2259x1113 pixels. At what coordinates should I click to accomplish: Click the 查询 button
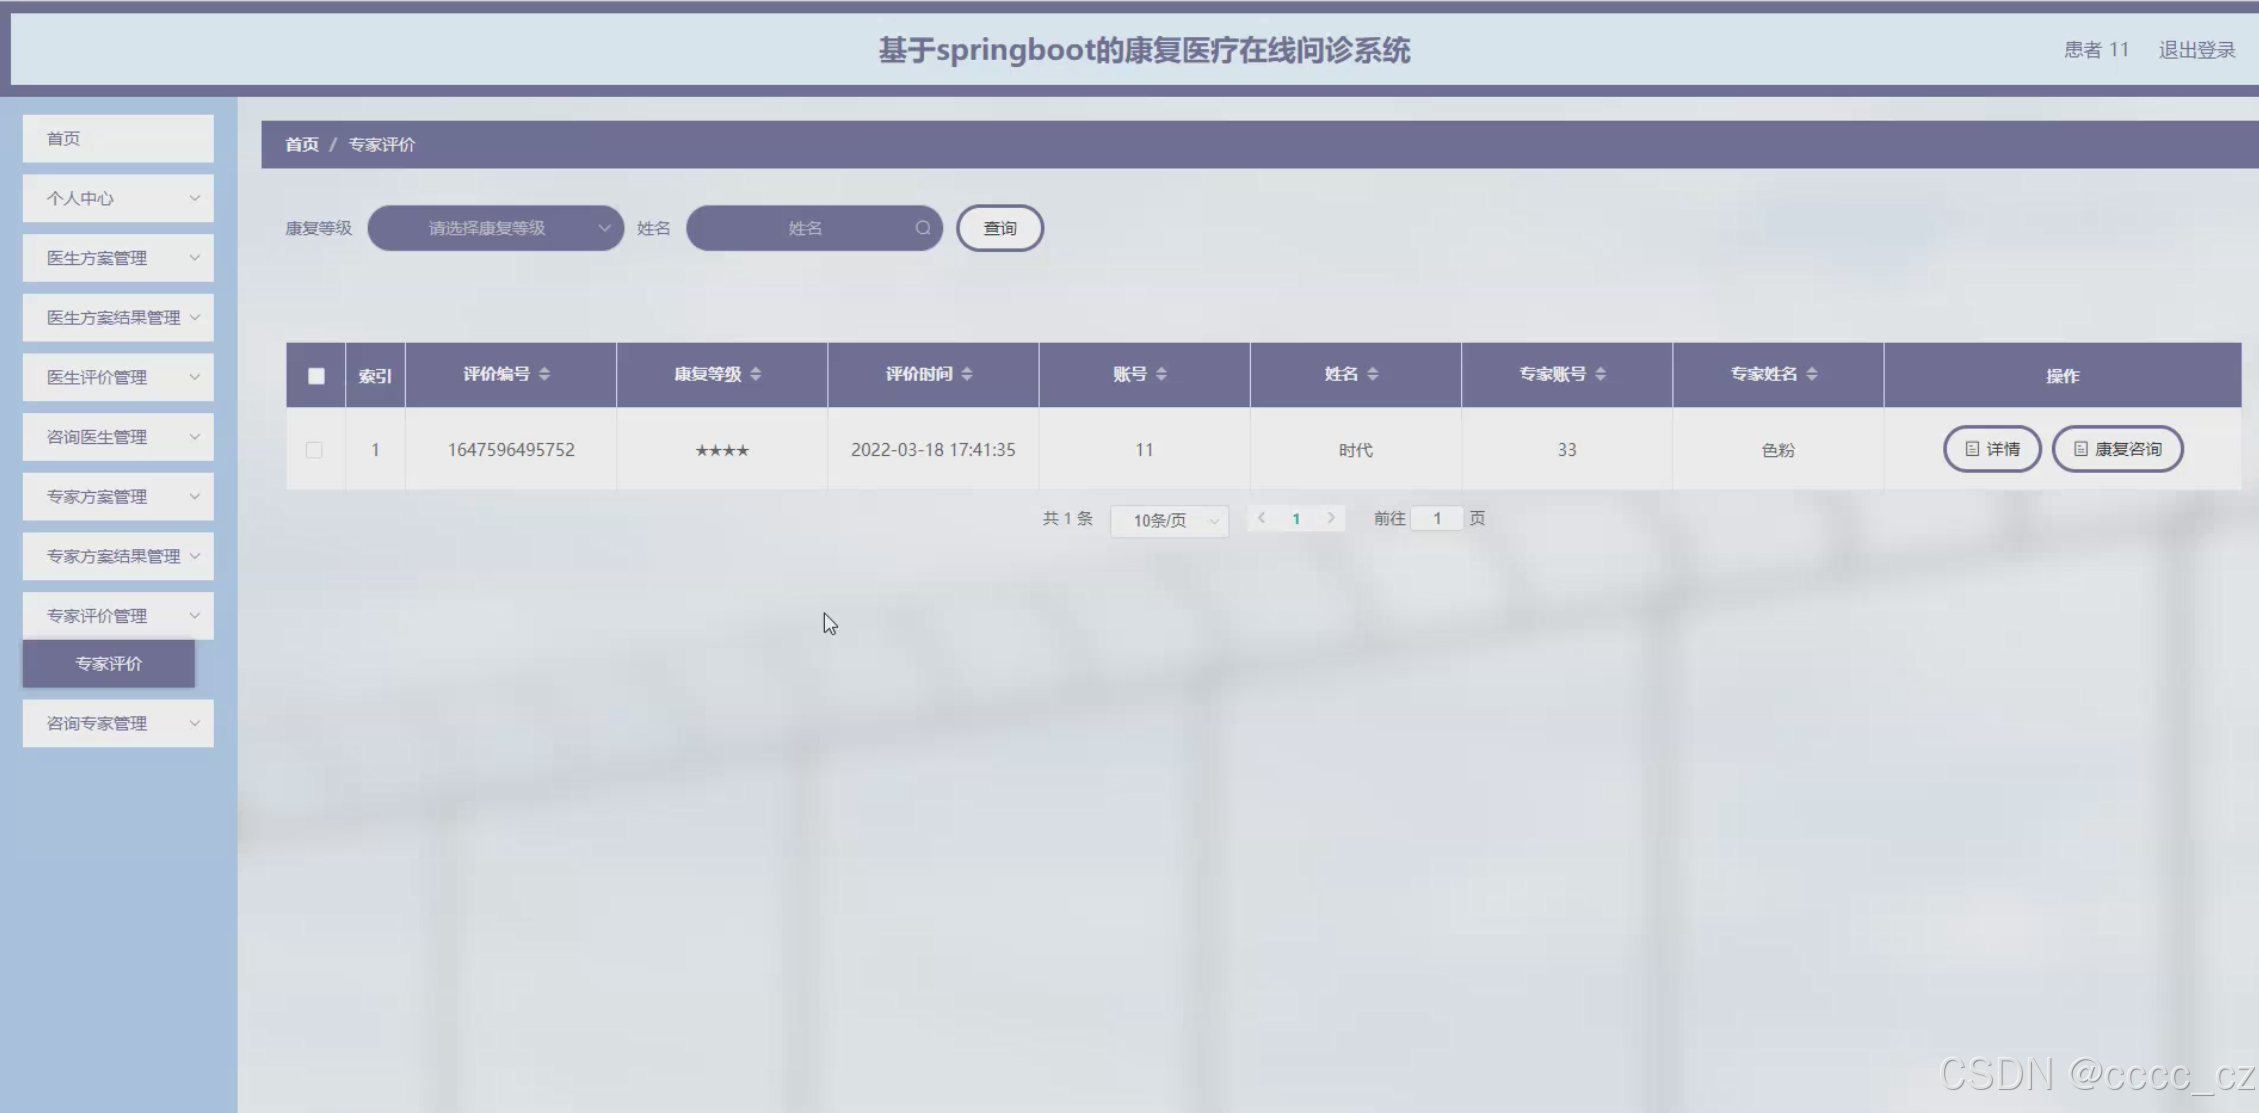point(999,228)
